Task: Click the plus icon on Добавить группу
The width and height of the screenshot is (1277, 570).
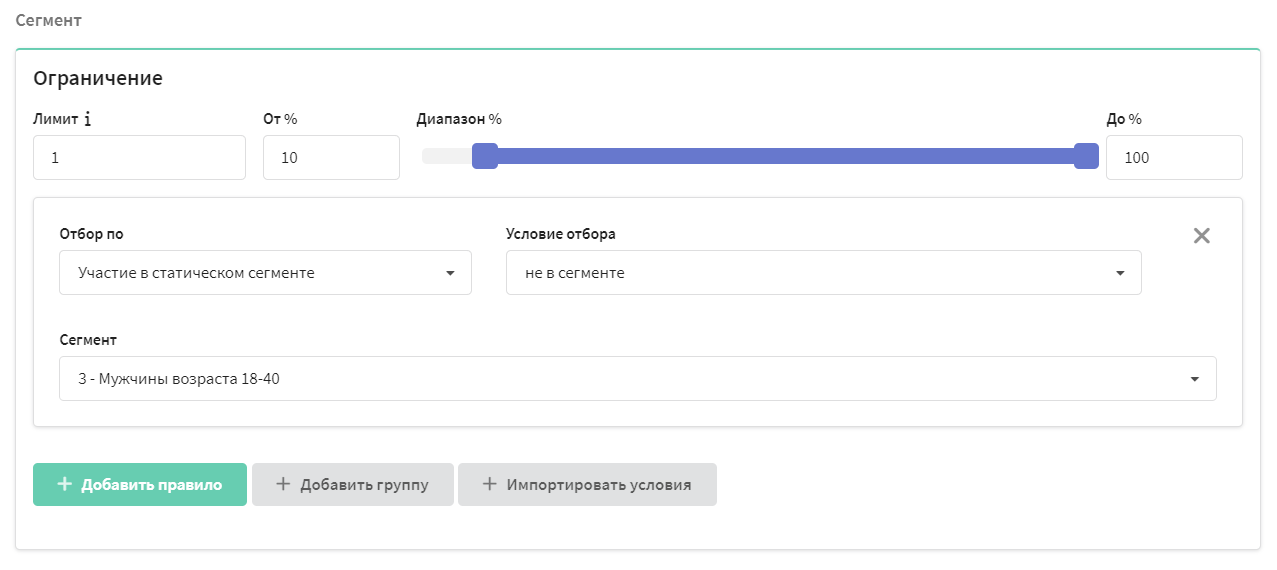Action: tap(283, 484)
